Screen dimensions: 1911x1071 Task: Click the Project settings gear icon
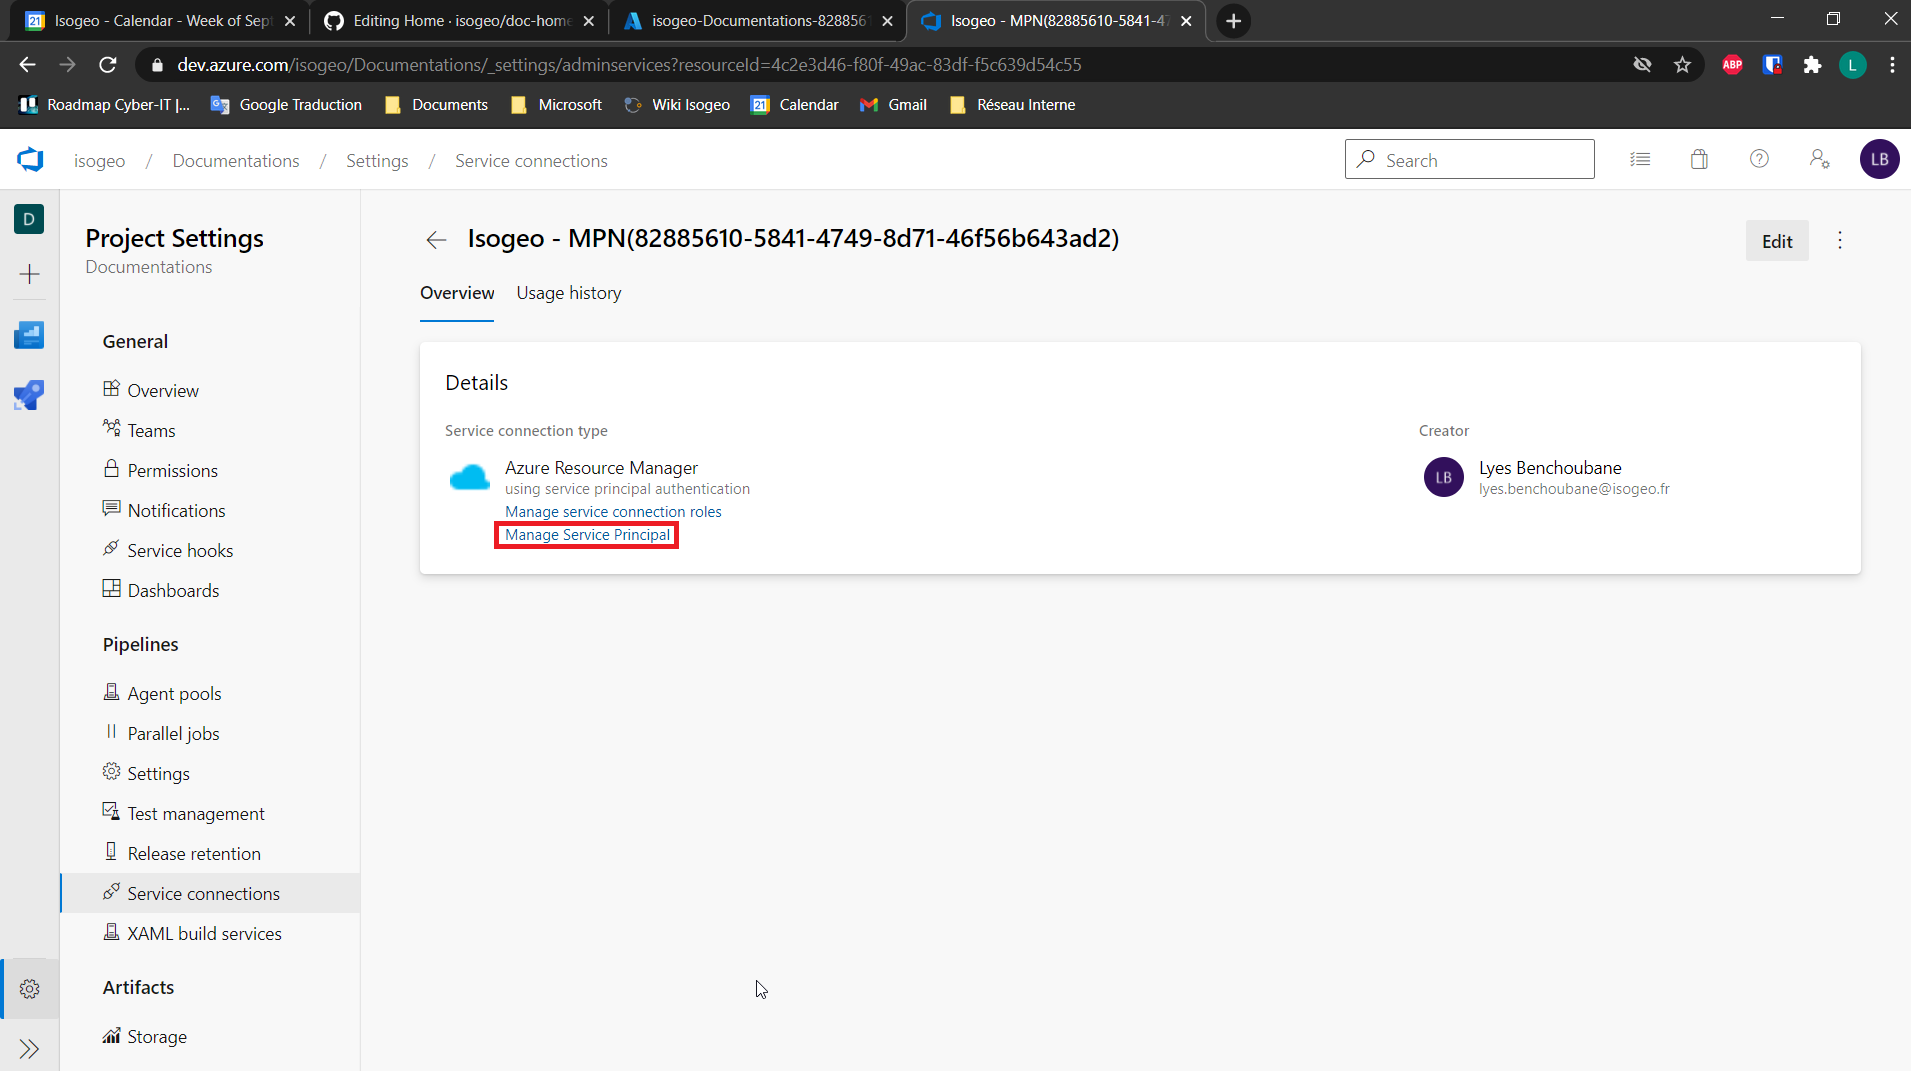(30, 989)
